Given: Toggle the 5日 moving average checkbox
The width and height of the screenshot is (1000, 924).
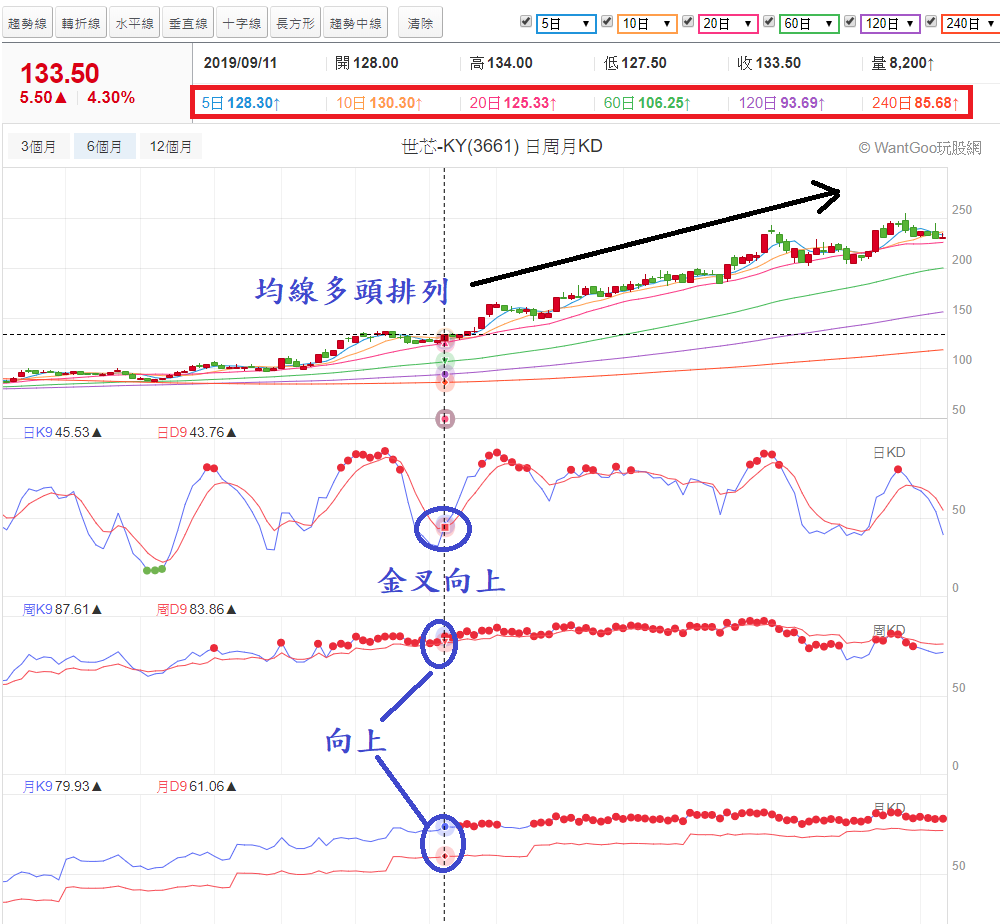Looking at the screenshot, I should [526, 22].
